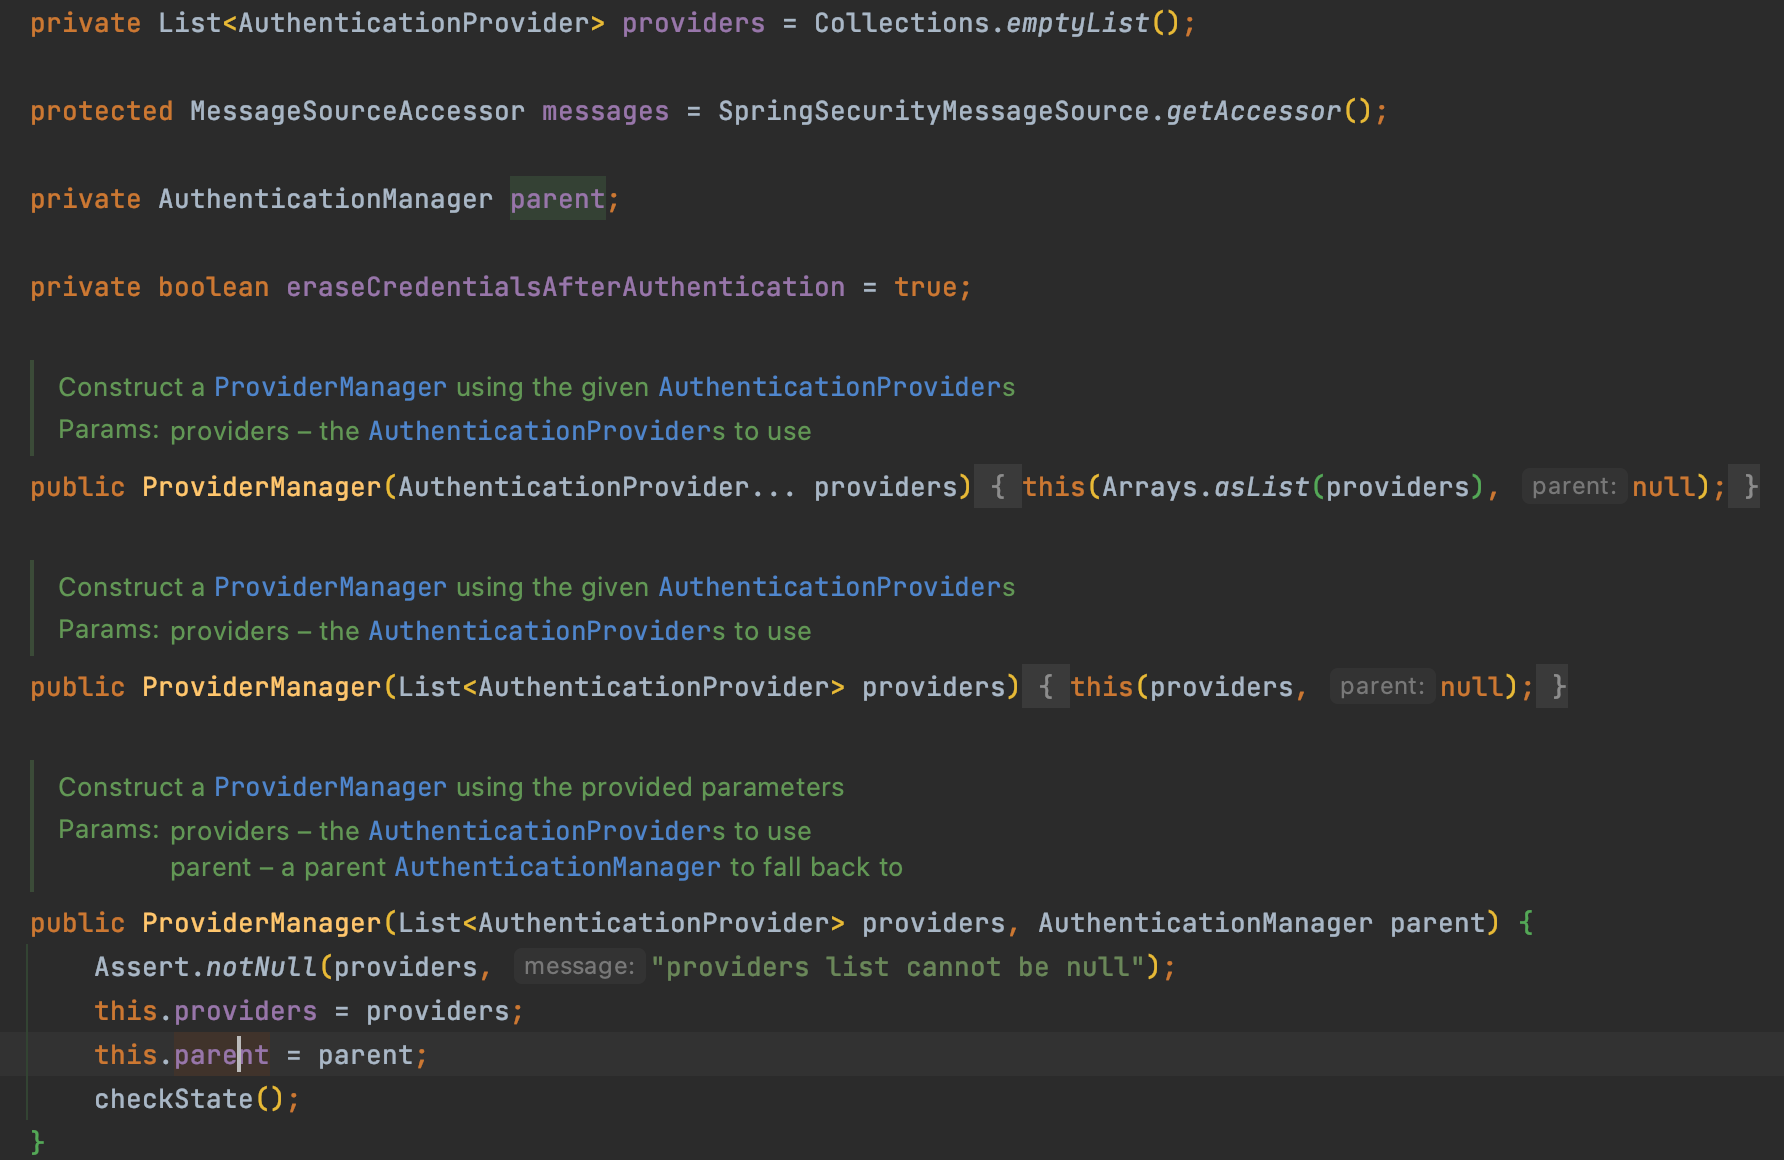Click 'MessageSourceAccessor' type name

[357, 111]
